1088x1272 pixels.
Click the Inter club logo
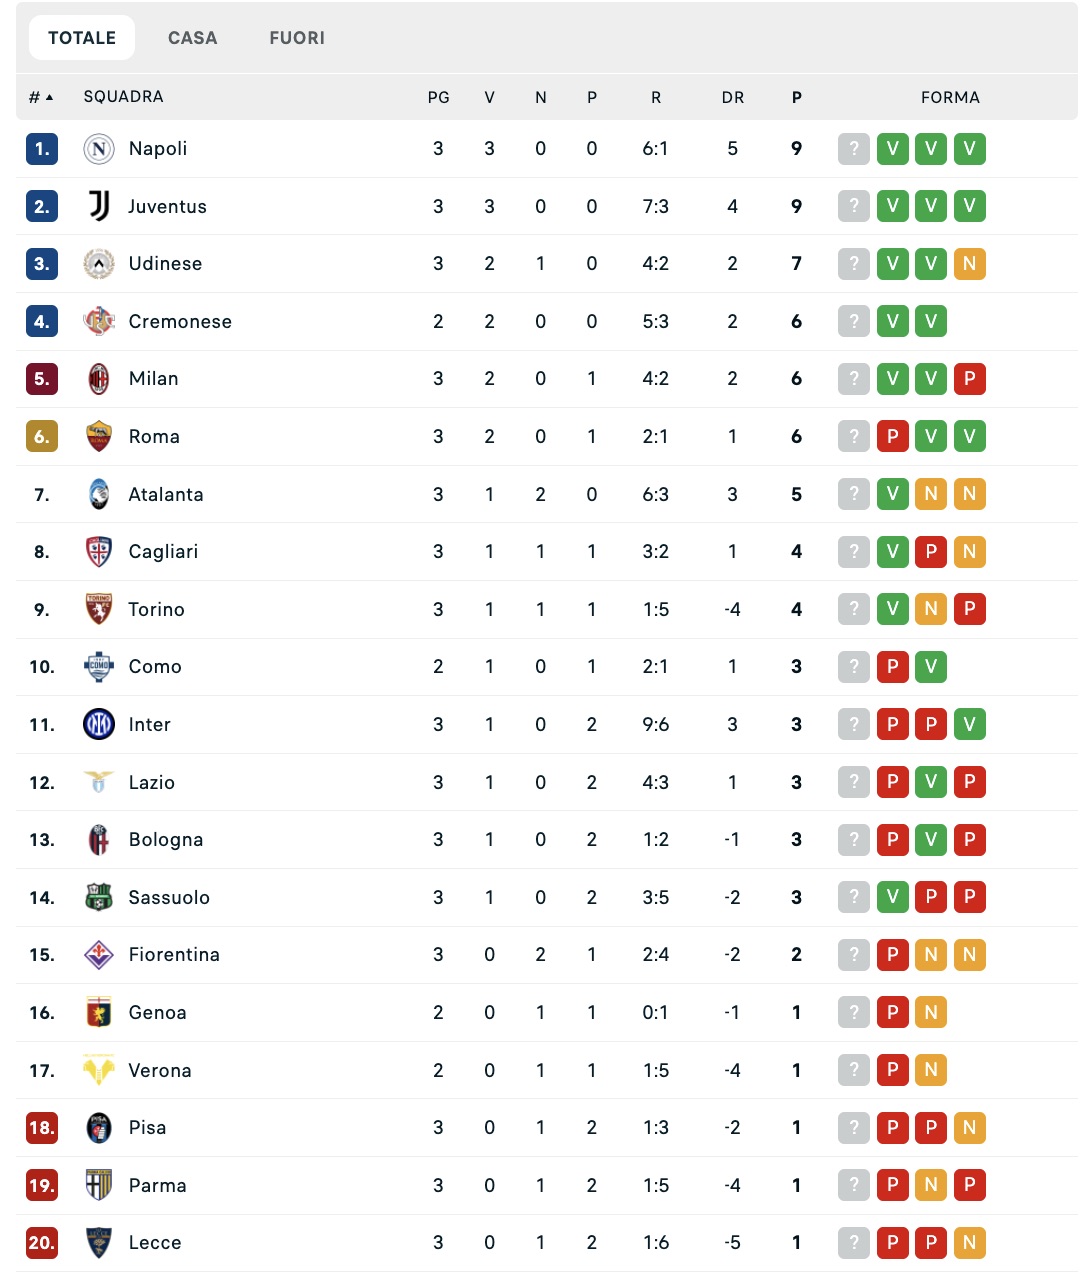(x=99, y=724)
